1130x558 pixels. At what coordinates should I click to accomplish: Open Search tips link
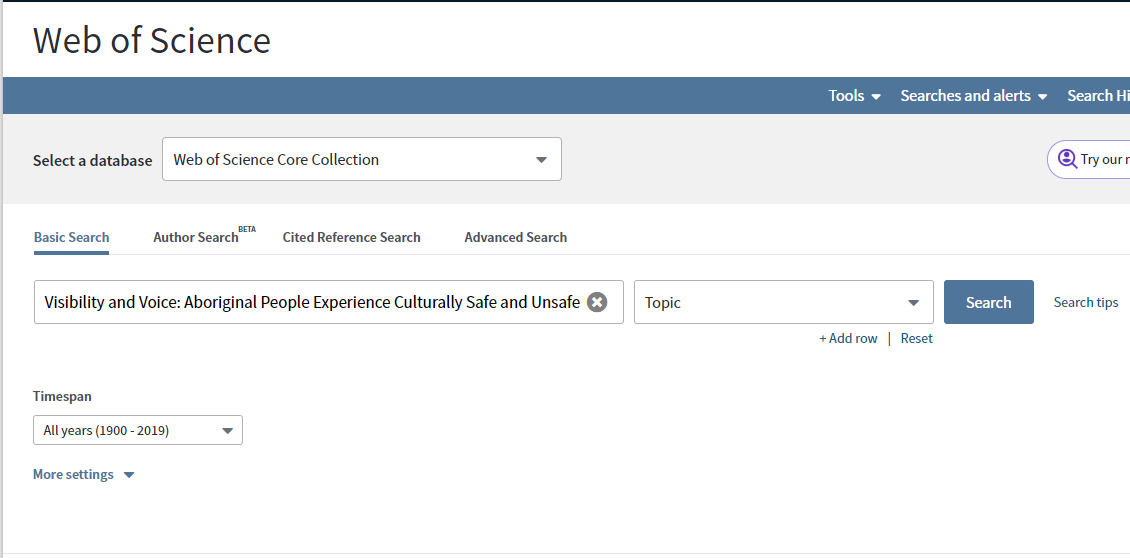pyautogui.click(x=1085, y=302)
